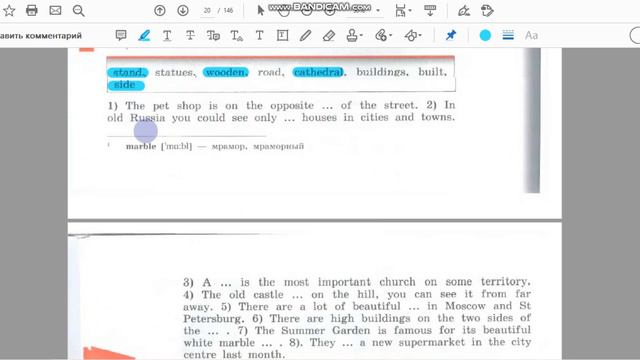The height and width of the screenshot is (360, 640).
Task: Toggle the keep tool selected pin
Action: click(x=451, y=36)
